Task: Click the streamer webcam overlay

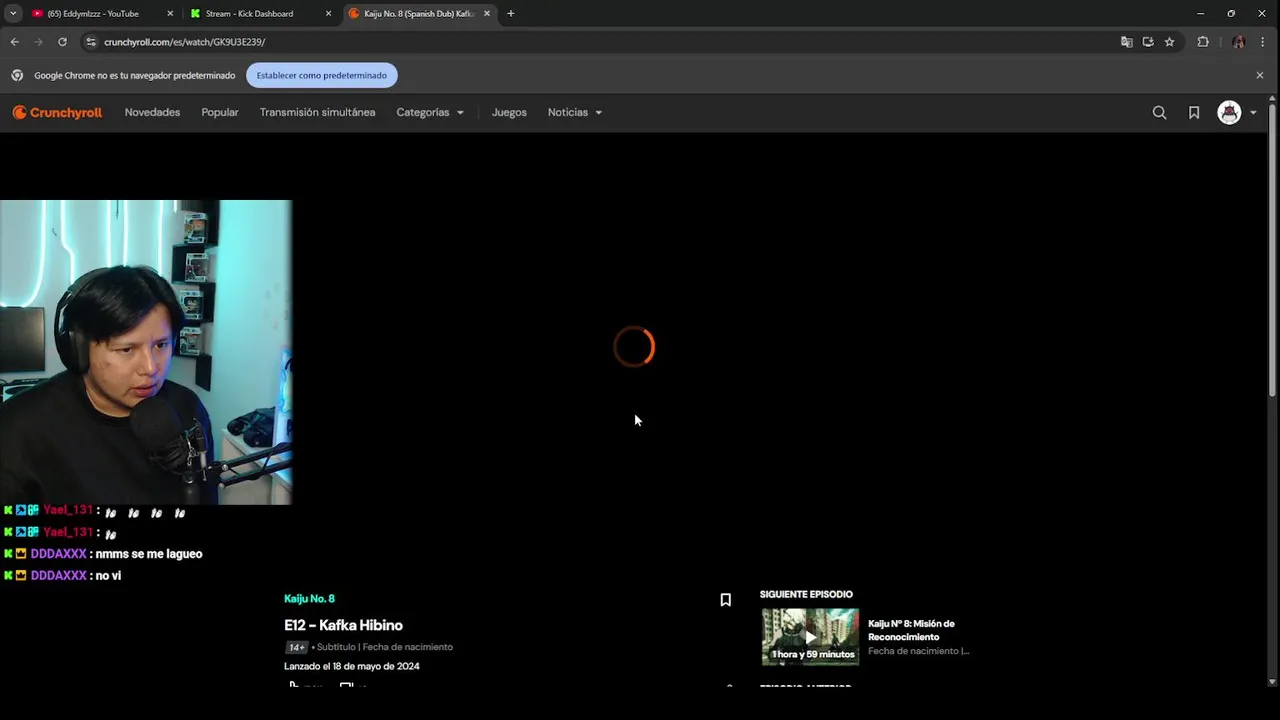Action: 146,352
